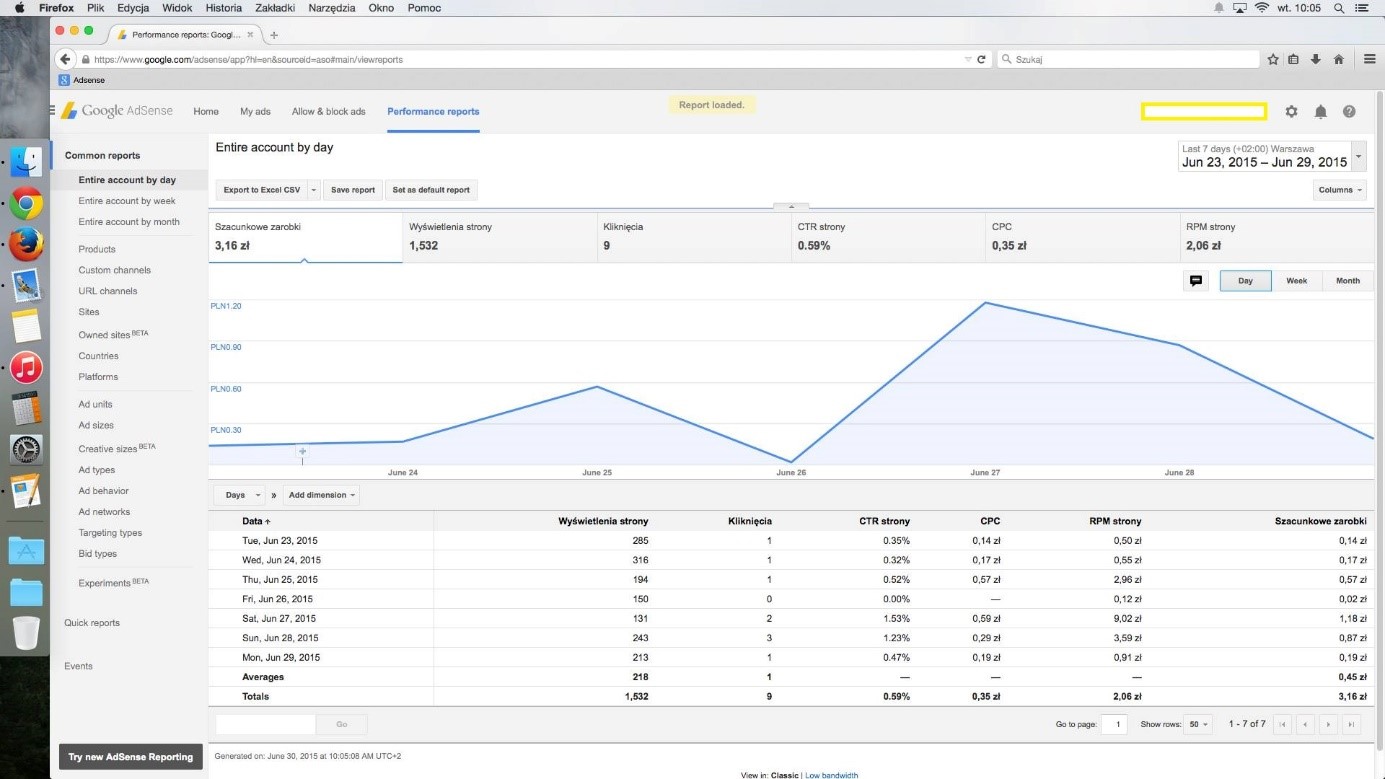1385x779 pixels.
Task: Select the CTR strony metric card
Action: click(888, 237)
